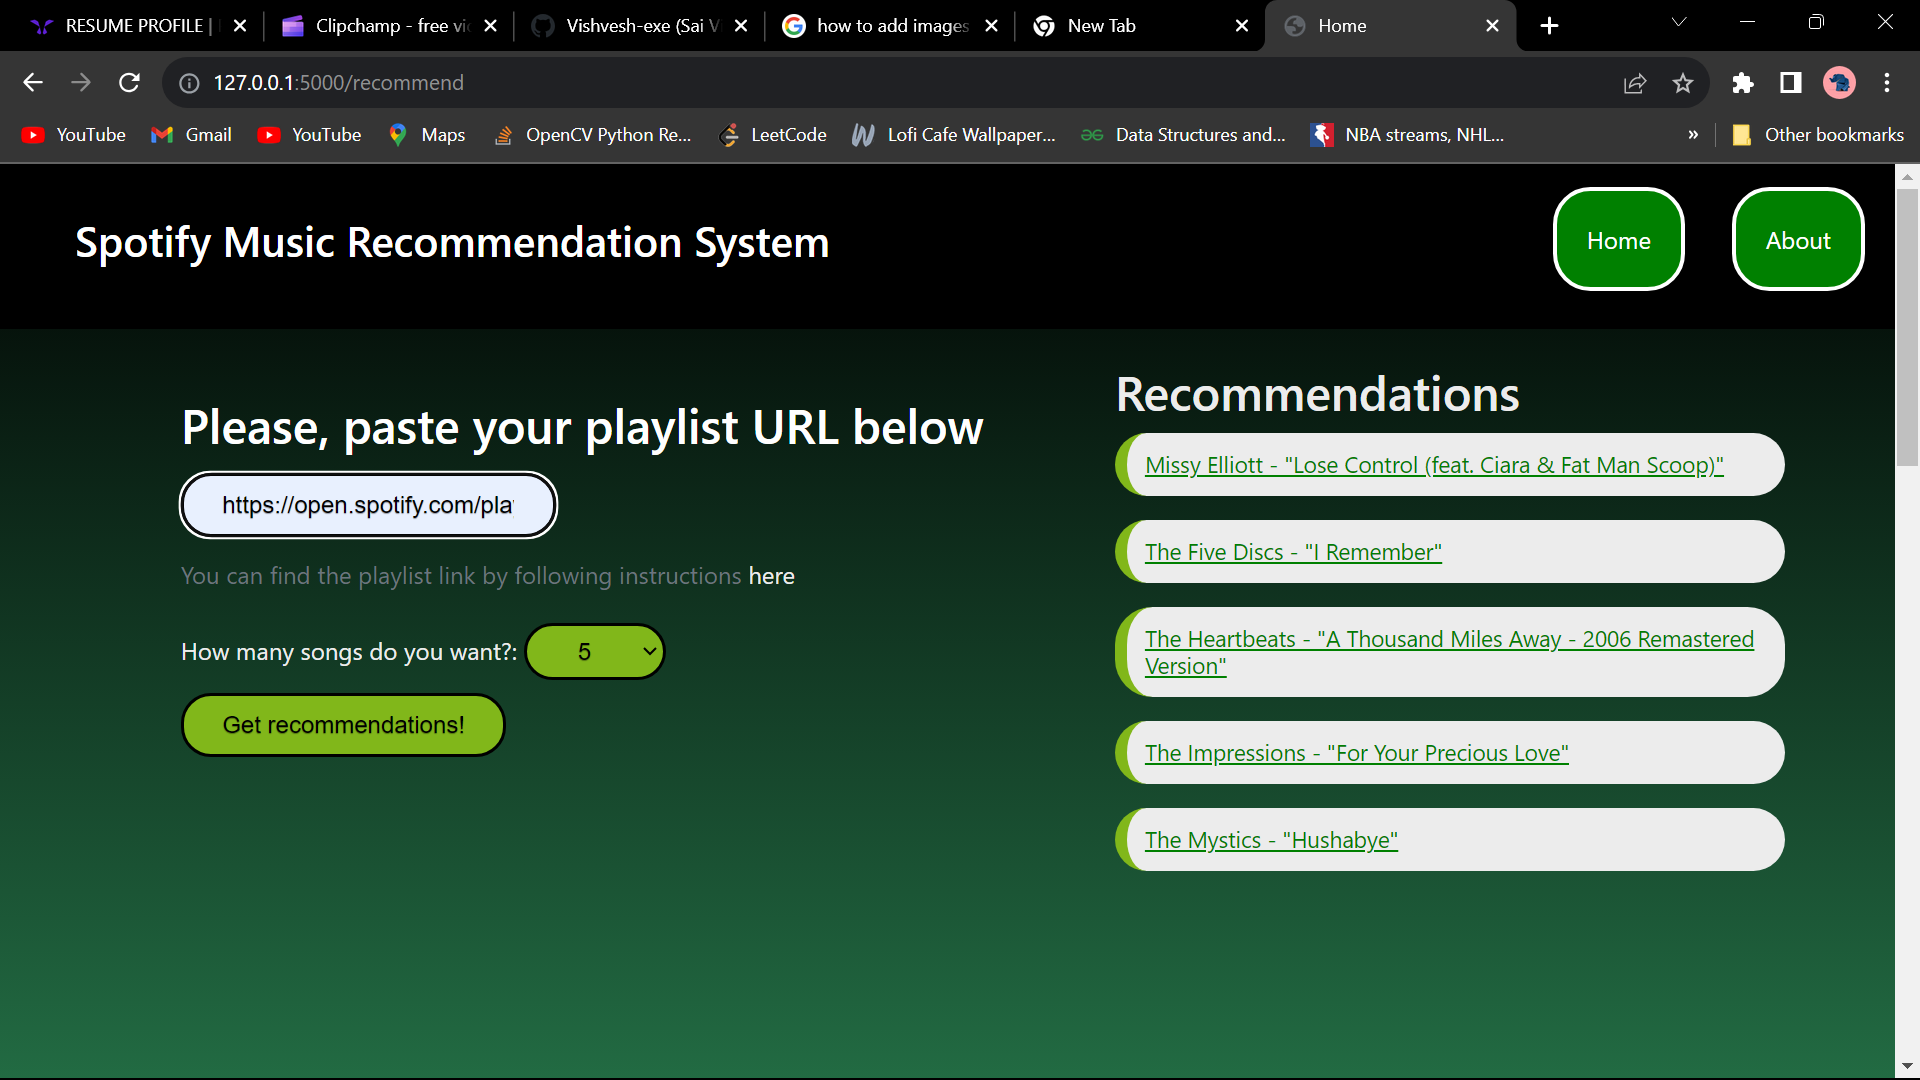This screenshot has height=1080, width=1920.
Task: Switch browser profile via avatar icon
Action: pyautogui.click(x=1840, y=82)
